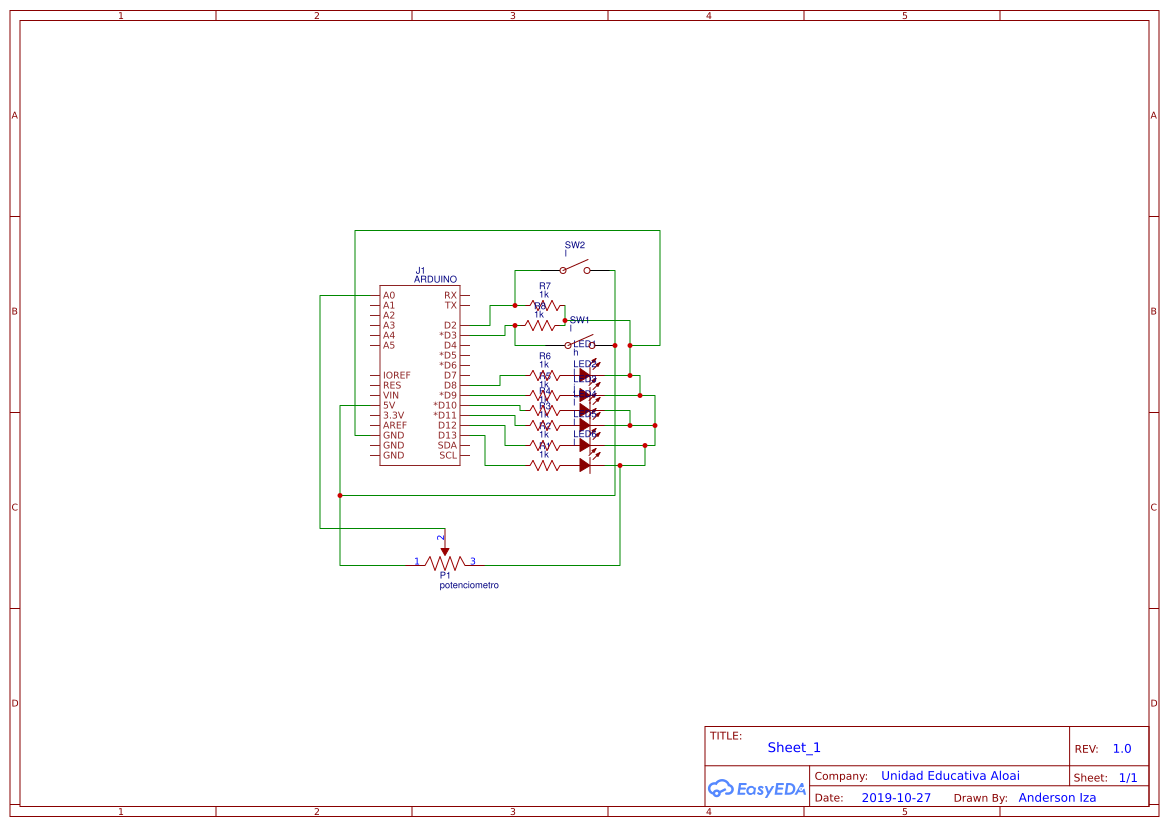
Task: Click the Sheet_1 title text
Action: pos(793,747)
